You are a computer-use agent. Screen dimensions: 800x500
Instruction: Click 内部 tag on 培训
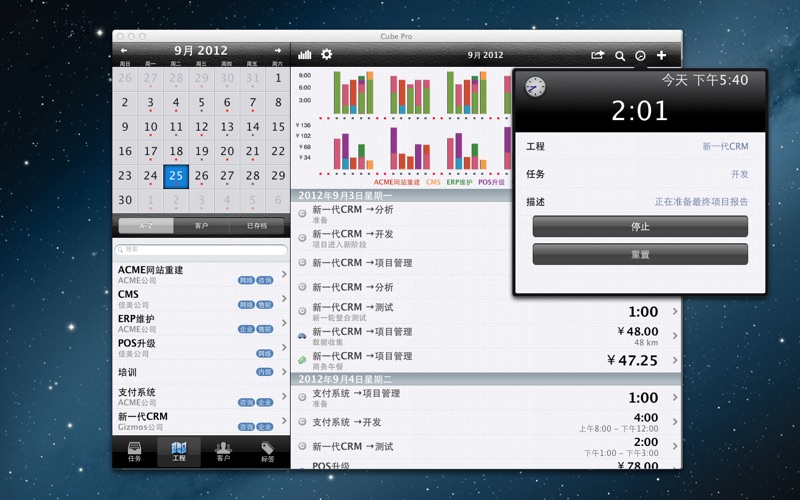(265, 372)
